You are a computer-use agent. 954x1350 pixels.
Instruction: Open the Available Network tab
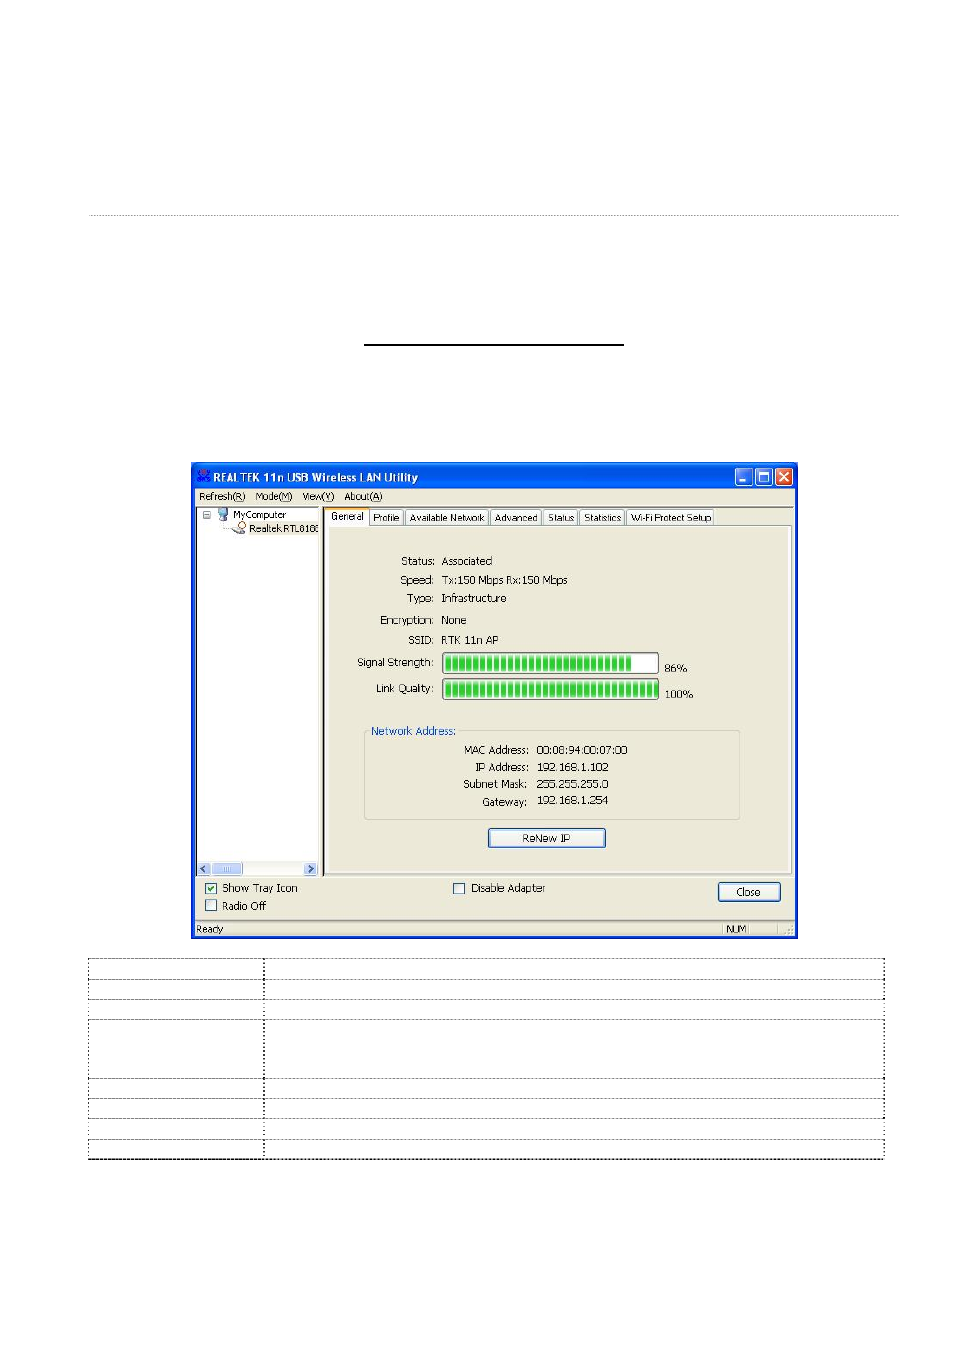point(447,517)
